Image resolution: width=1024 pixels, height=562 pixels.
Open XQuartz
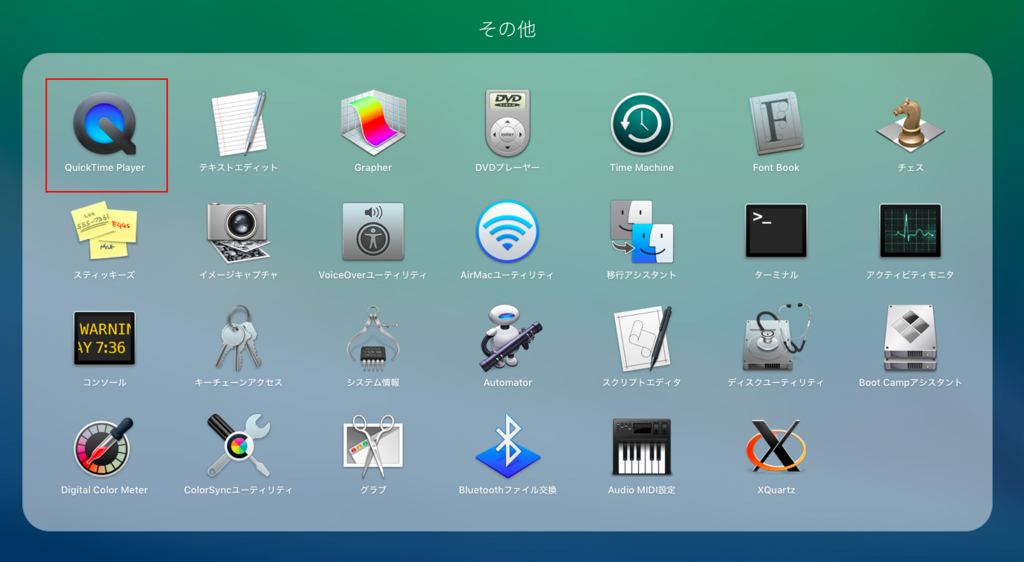776,447
